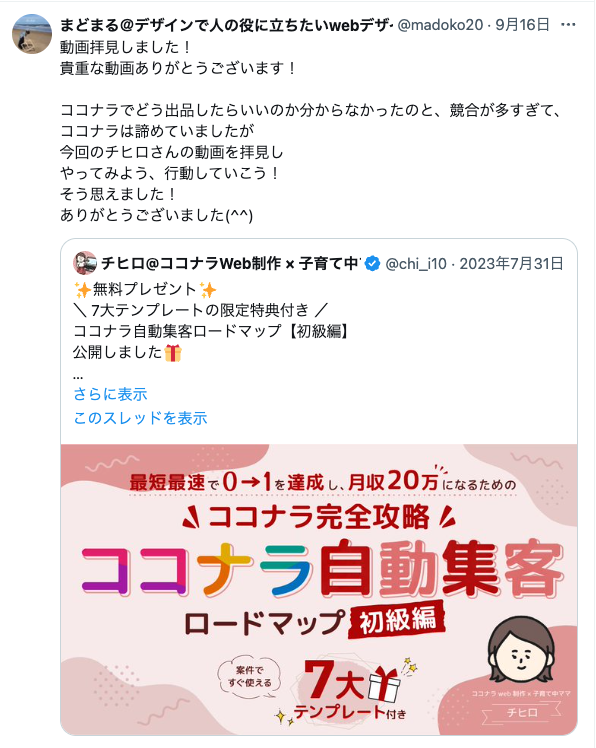This screenshot has height=748, width=596.
Task: Open the thread via このスレッドを表示
Action: pyautogui.click(x=140, y=418)
